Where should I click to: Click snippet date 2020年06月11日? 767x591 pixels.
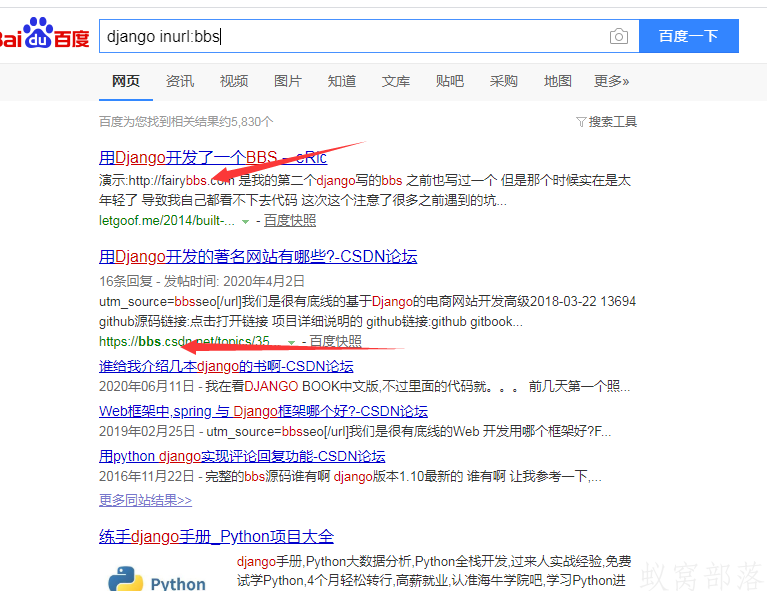tap(146, 386)
